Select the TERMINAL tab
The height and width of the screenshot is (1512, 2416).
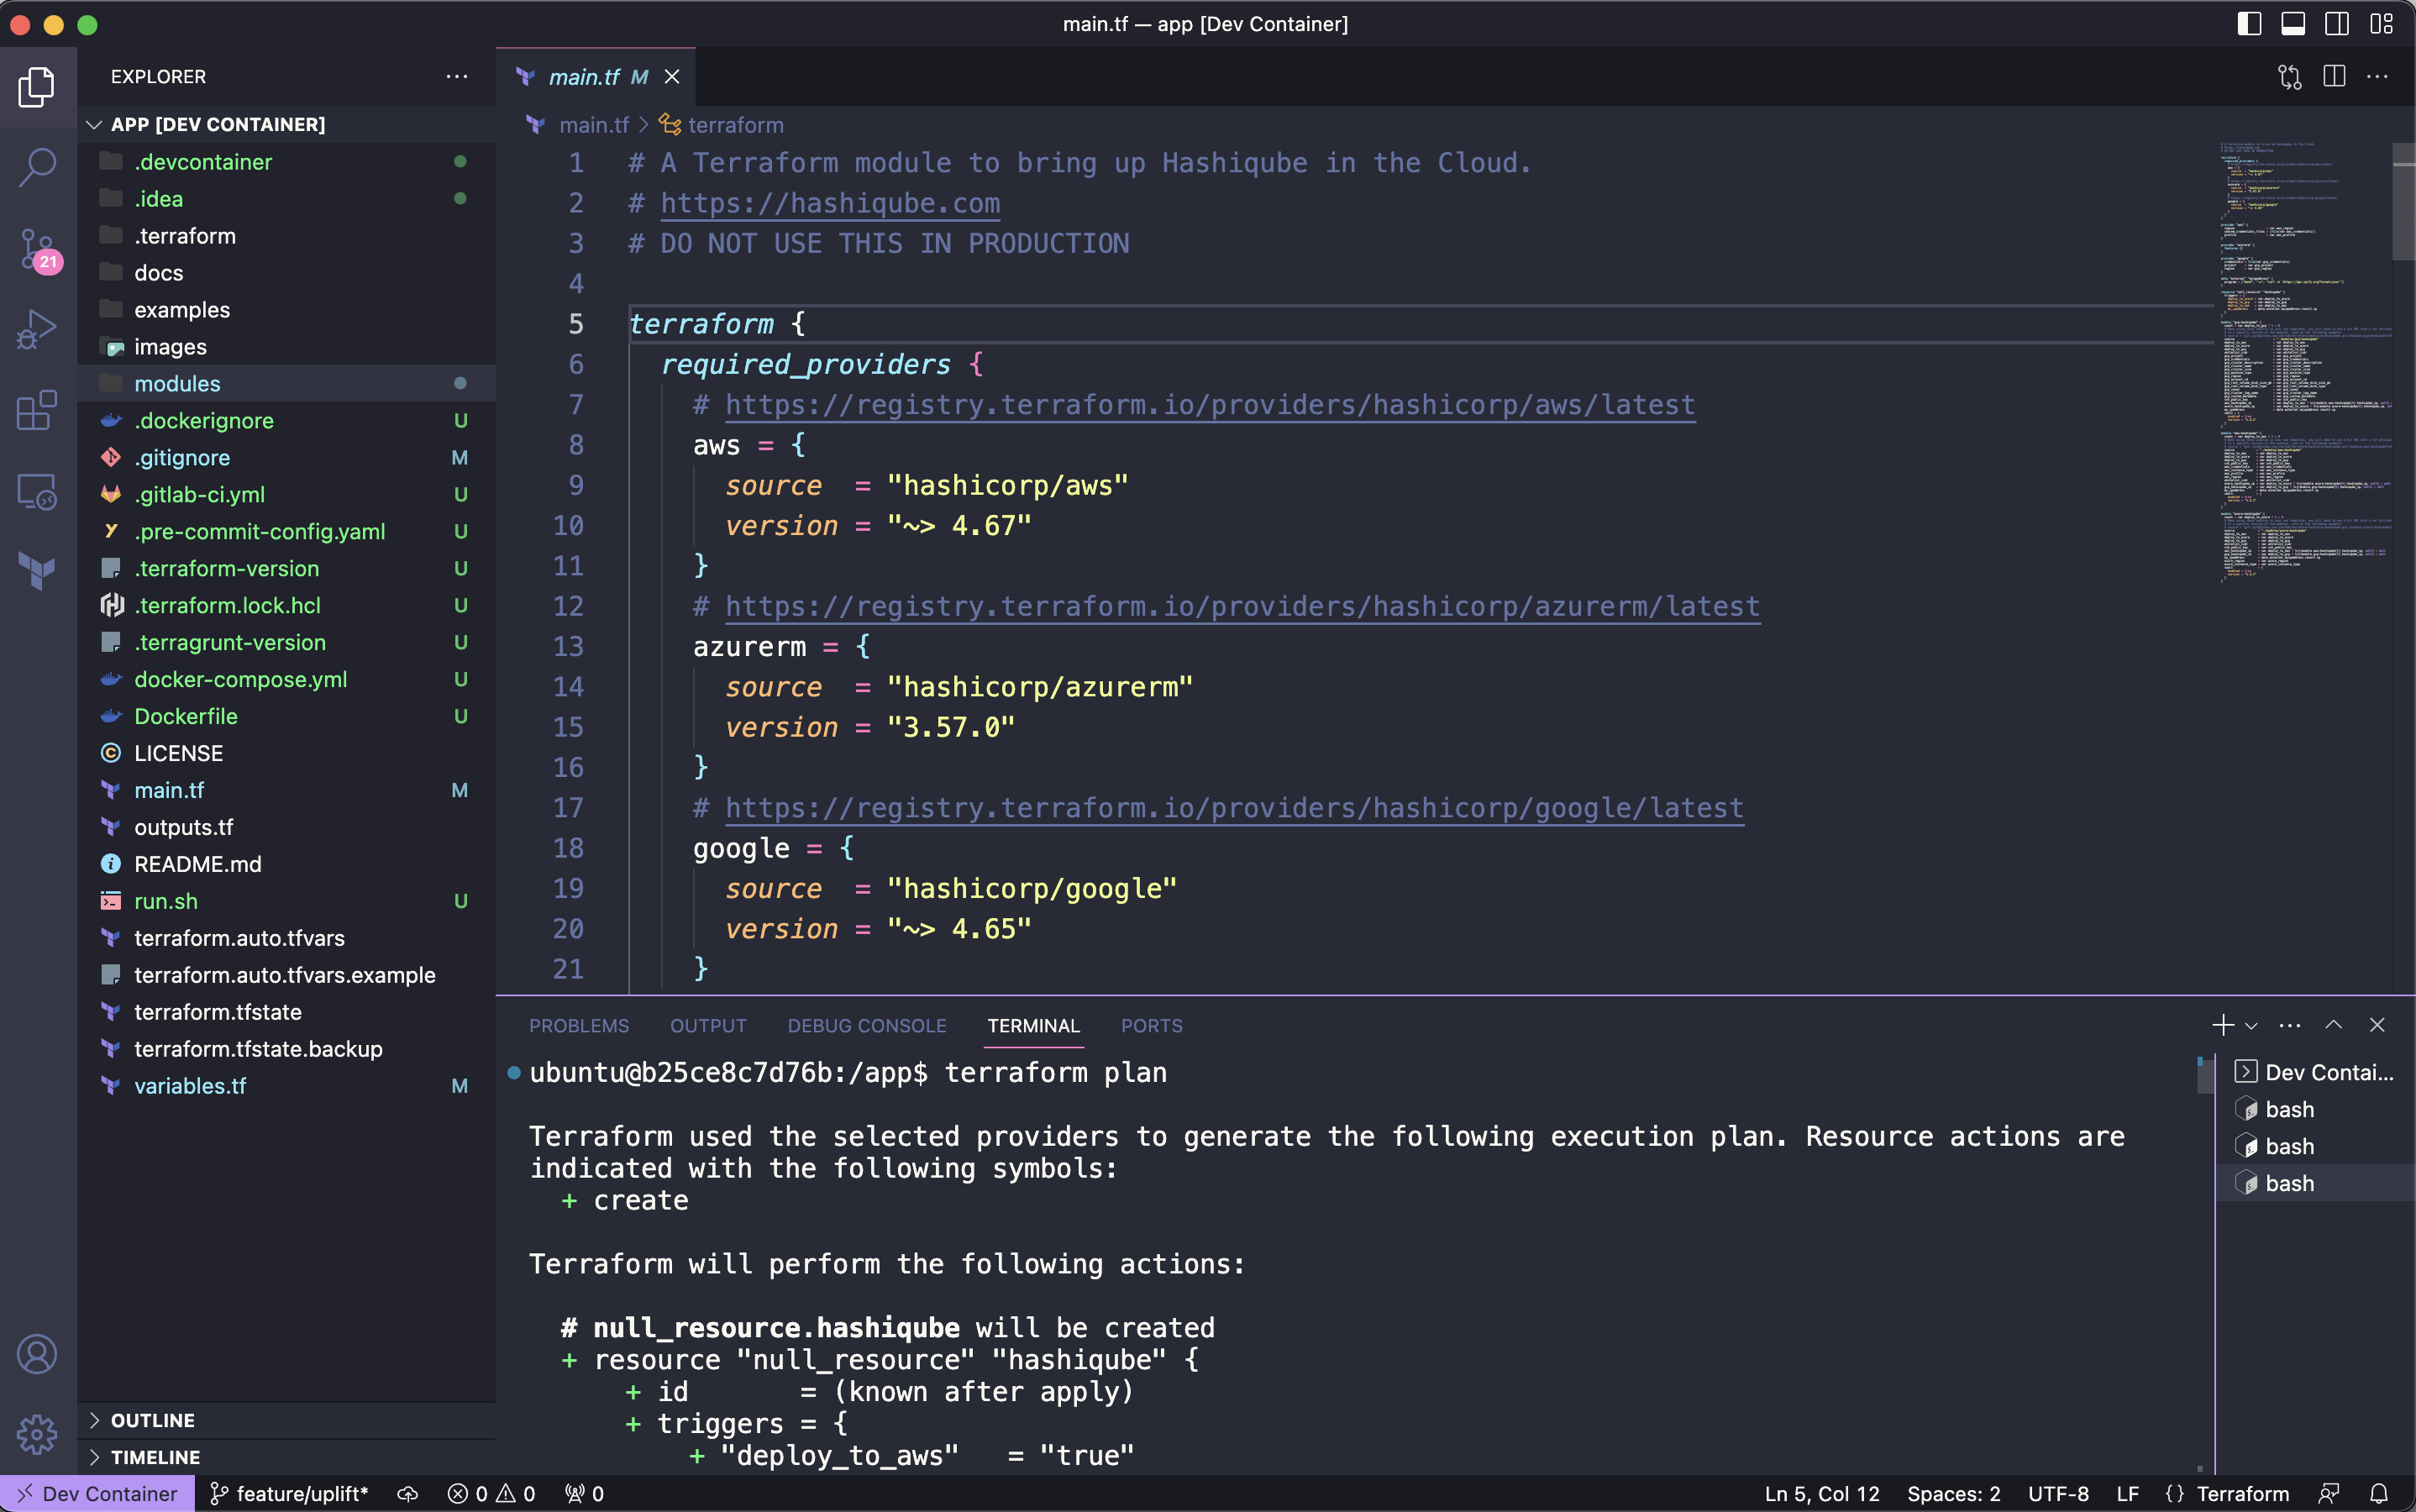click(x=1033, y=1026)
